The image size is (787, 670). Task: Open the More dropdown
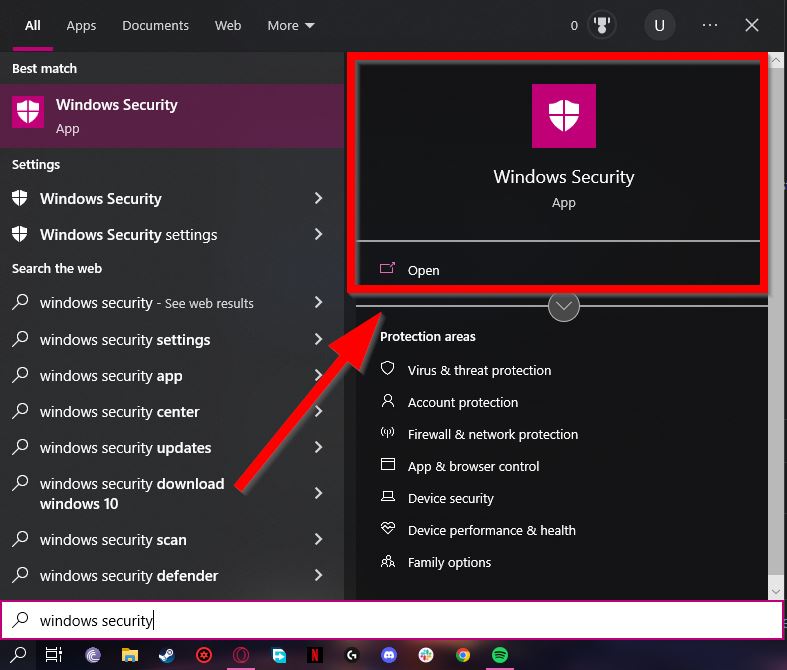291,26
